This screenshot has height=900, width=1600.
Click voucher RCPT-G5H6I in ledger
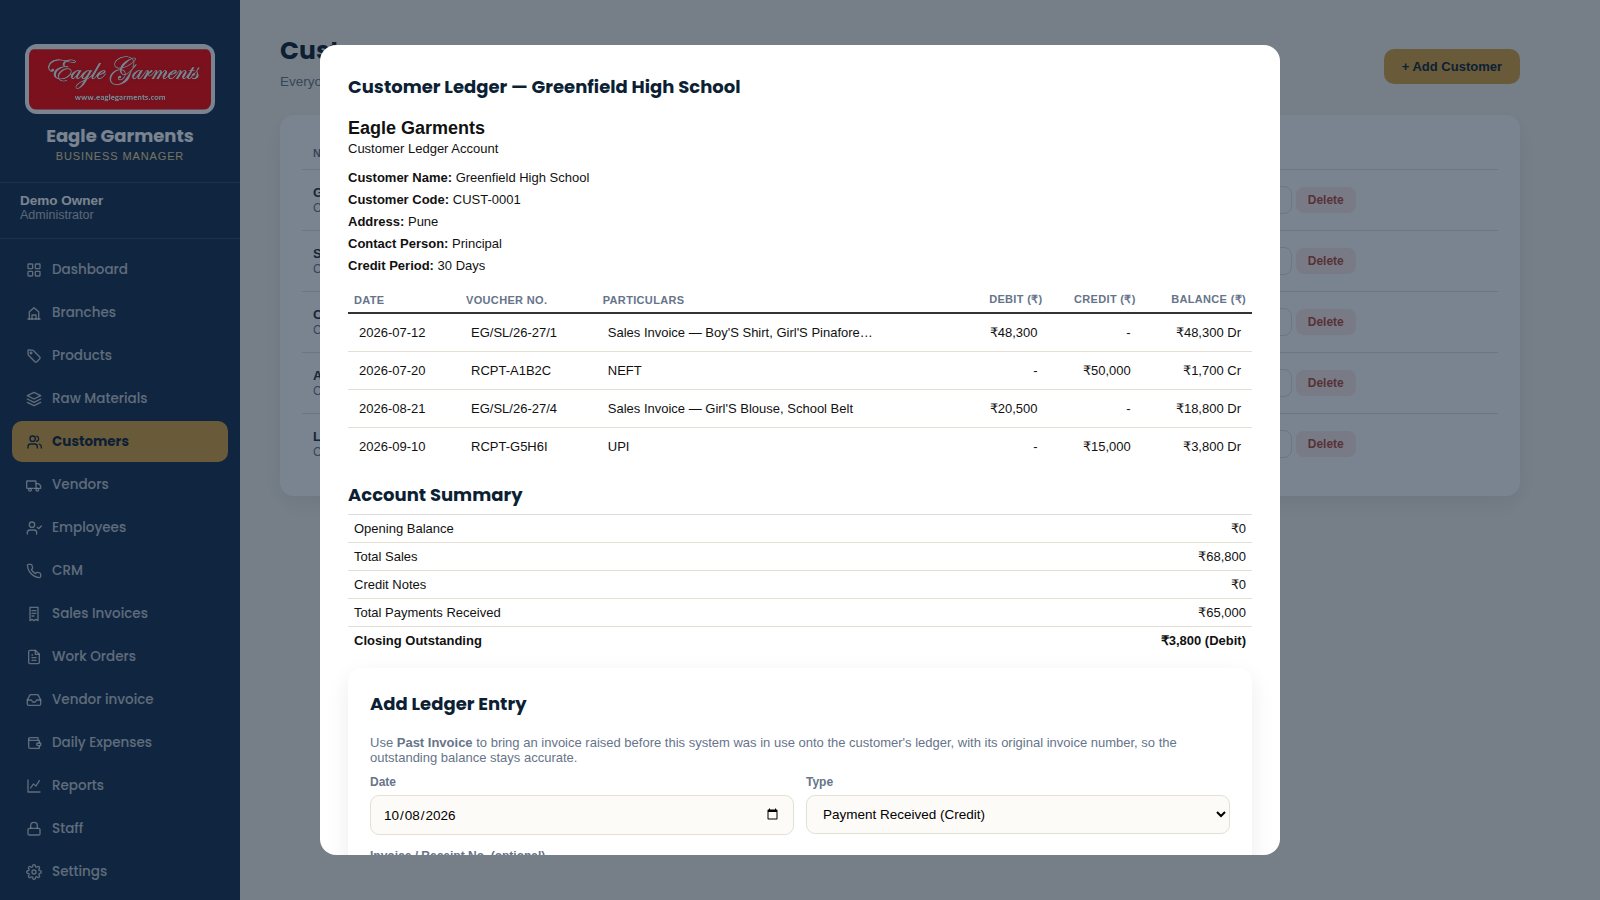509,447
